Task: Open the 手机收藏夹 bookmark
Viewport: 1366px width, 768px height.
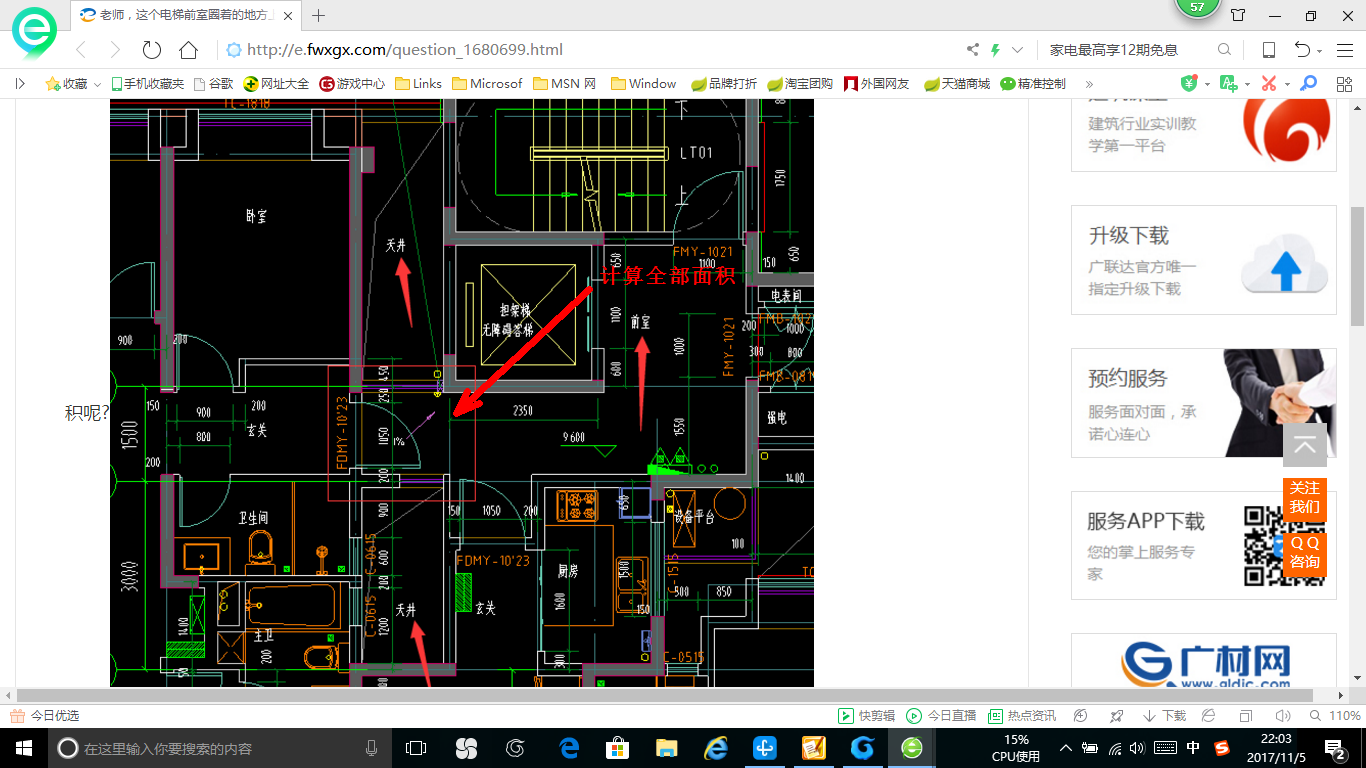Action: tap(148, 84)
